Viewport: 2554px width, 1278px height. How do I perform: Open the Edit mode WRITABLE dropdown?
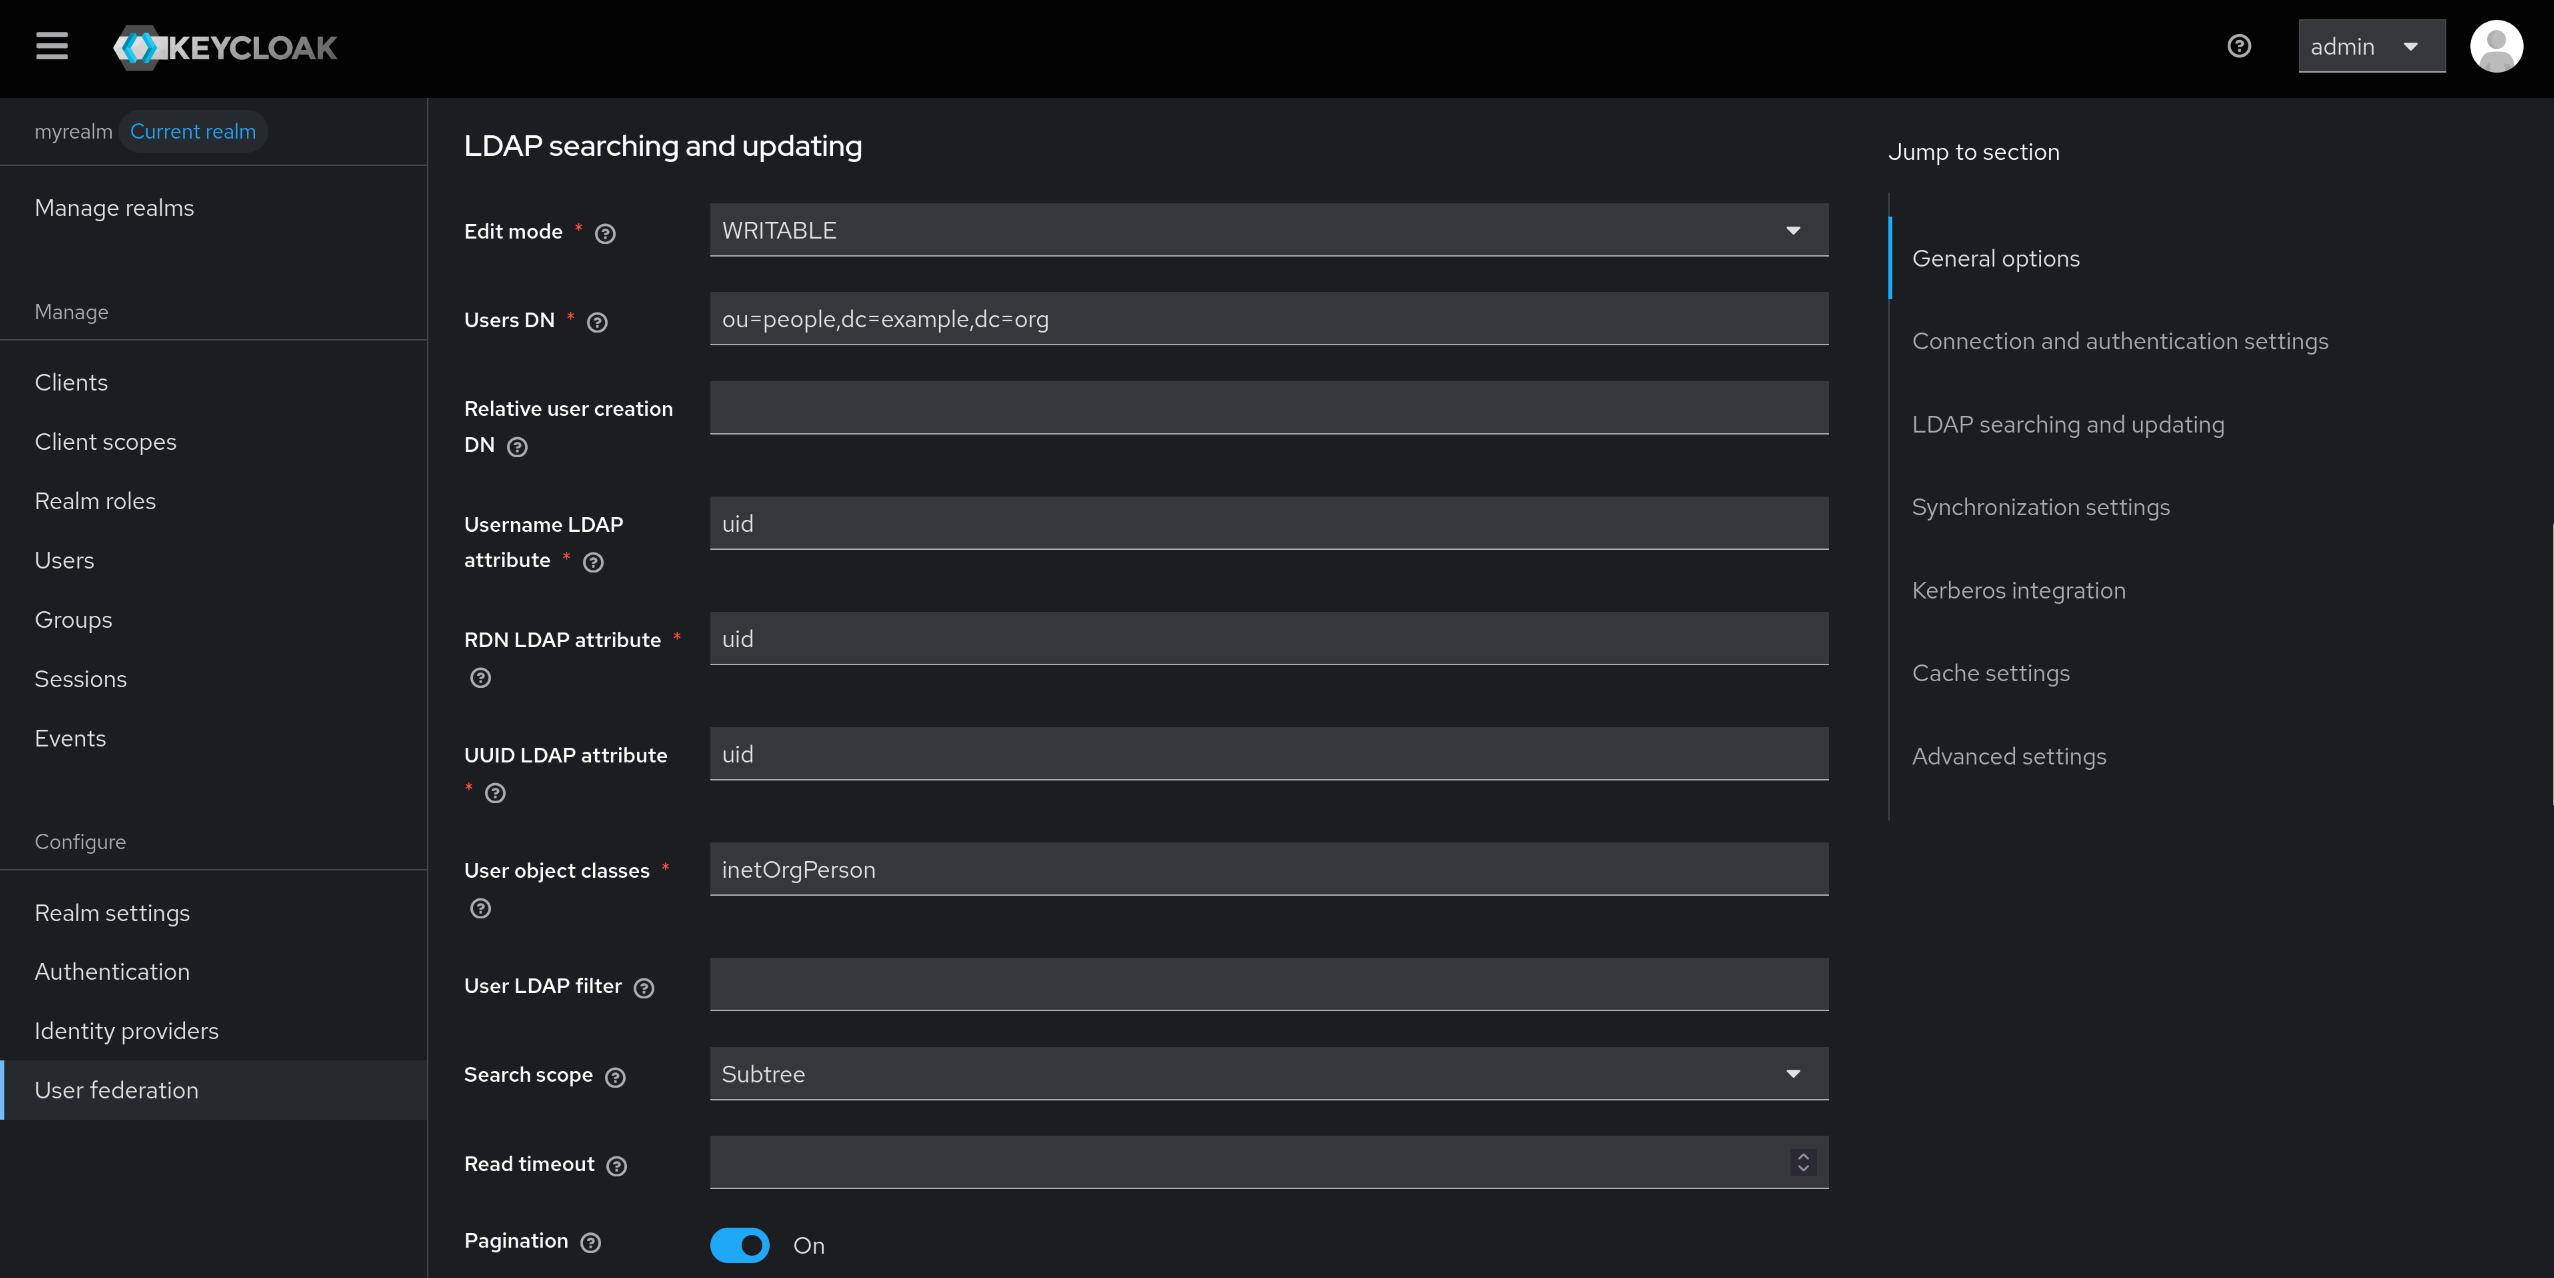1268,230
